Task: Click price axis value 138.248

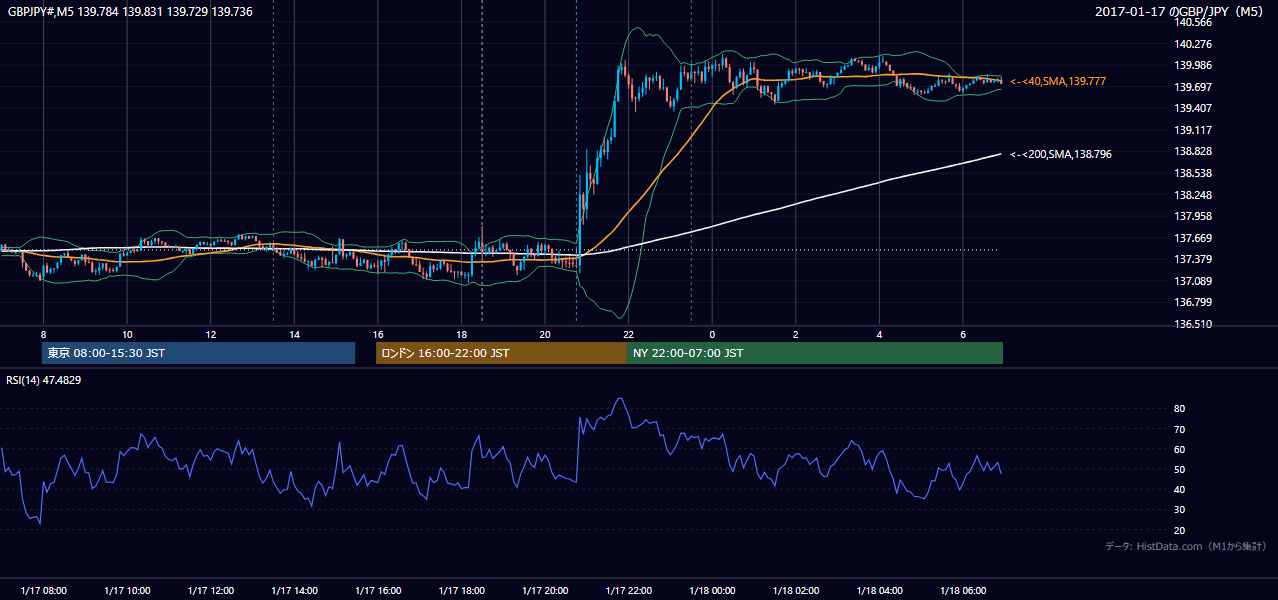Action: tap(1193, 195)
